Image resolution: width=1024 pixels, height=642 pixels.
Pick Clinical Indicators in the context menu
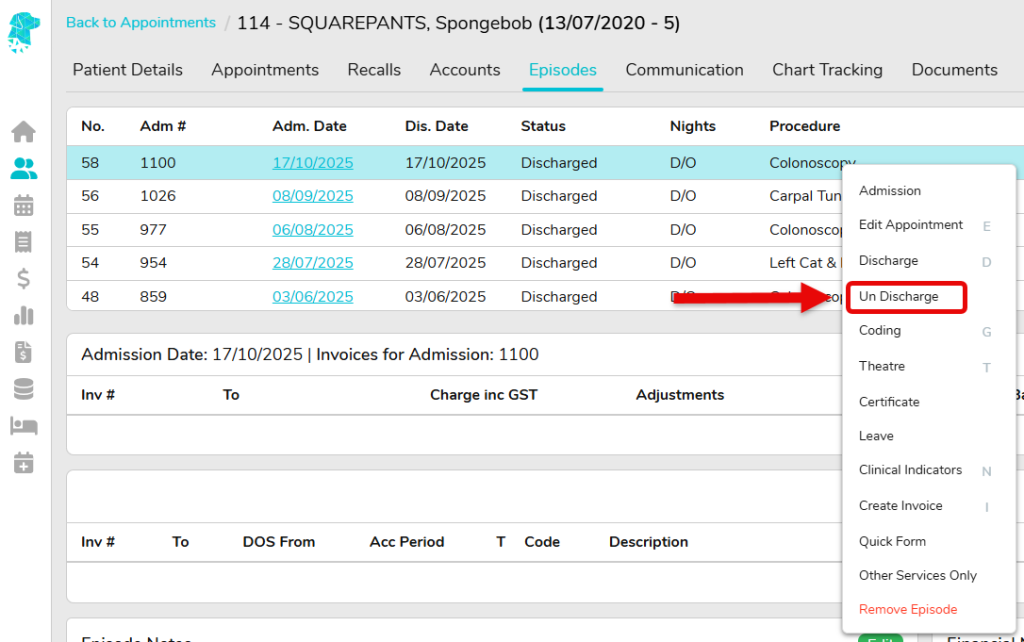coord(910,471)
